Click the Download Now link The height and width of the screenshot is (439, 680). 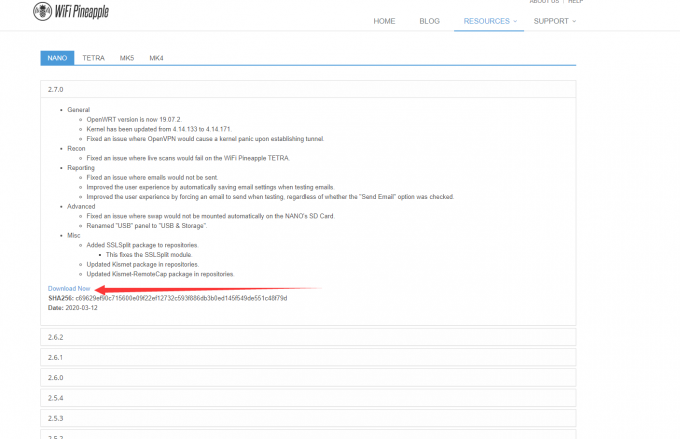tap(69, 288)
